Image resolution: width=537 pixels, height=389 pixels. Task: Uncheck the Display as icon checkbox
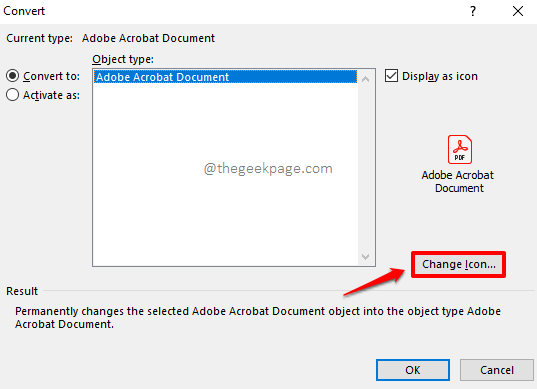point(391,76)
